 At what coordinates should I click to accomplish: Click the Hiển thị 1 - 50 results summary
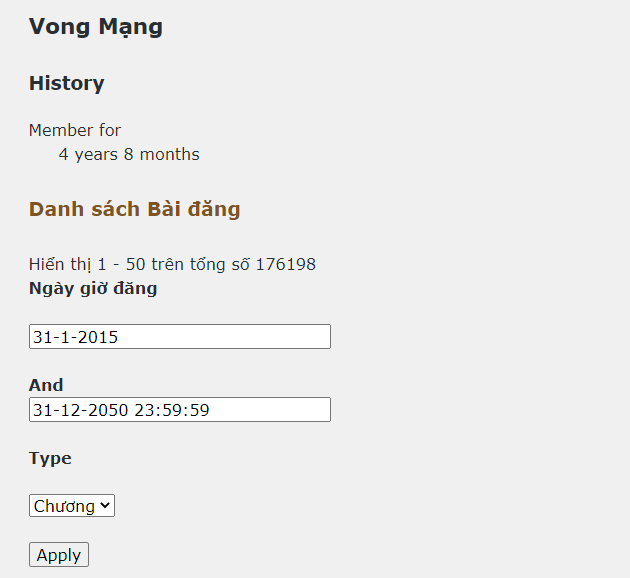[172, 265]
